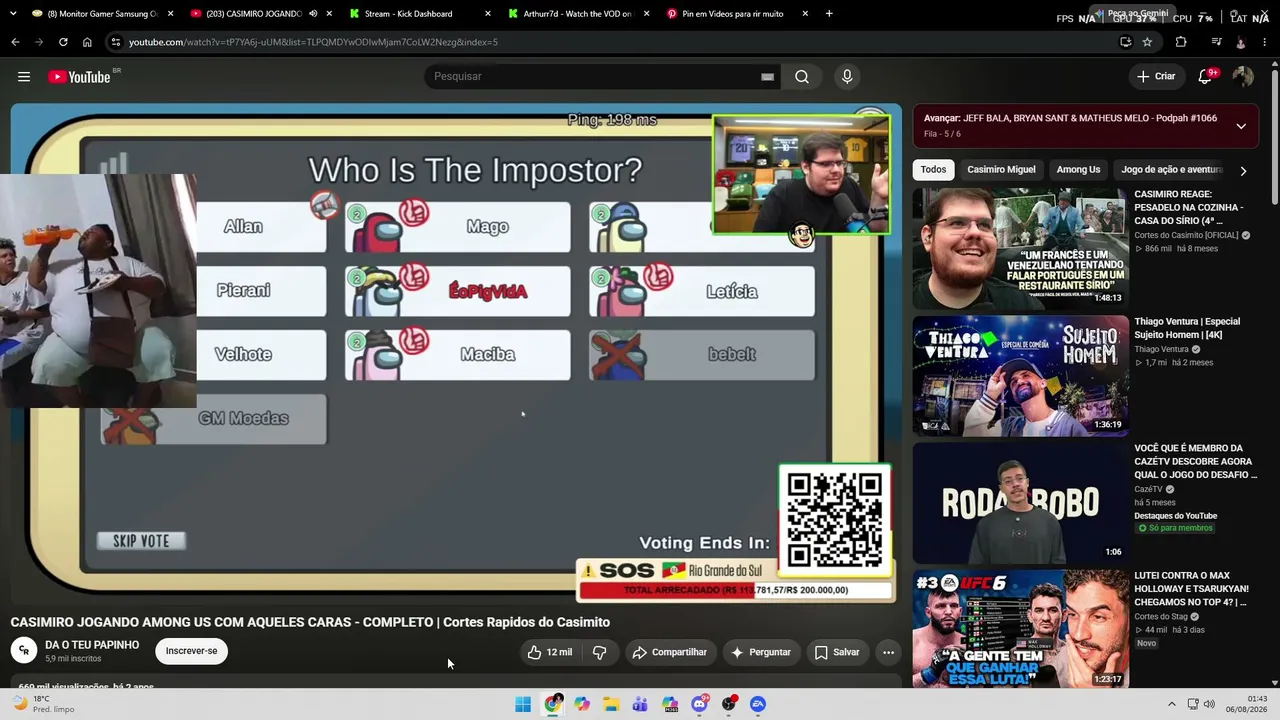Open the weather widget on taskbar

(43, 704)
